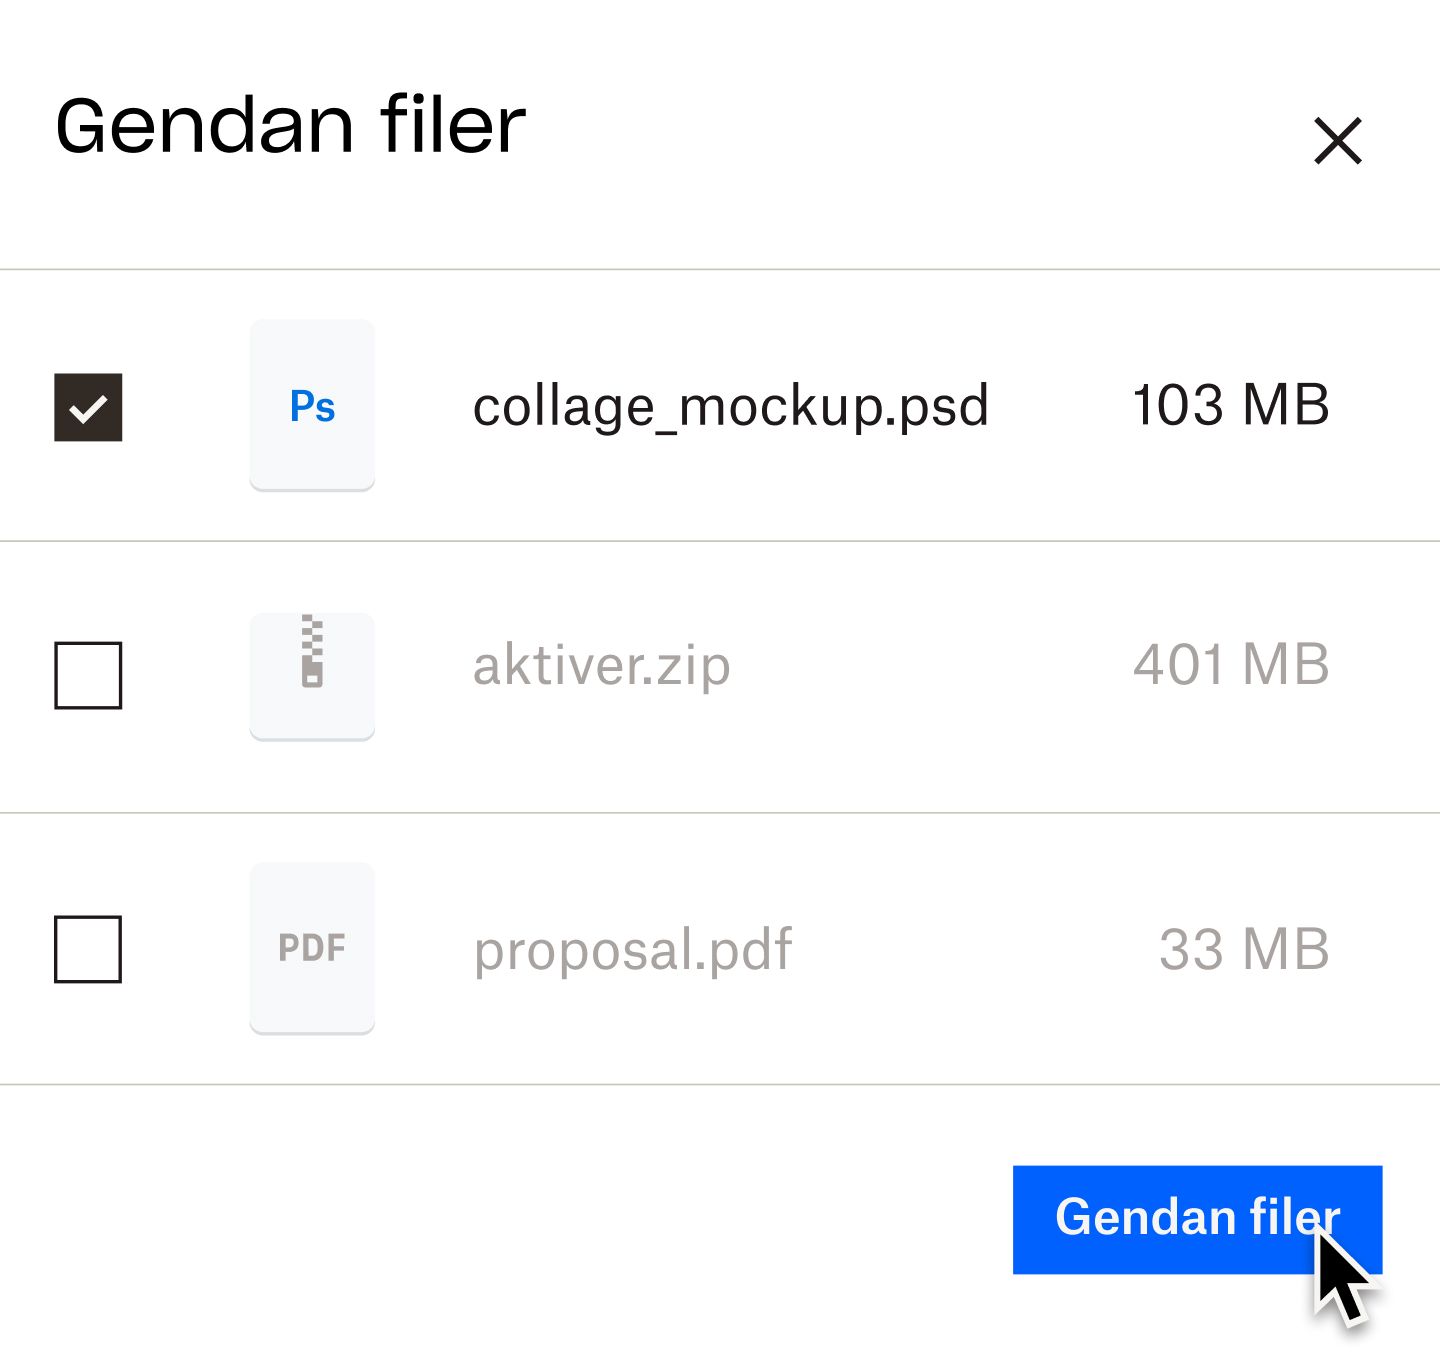Click the 103 MB size label
Viewport: 1440px width, 1358px height.
[x=1230, y=406]
